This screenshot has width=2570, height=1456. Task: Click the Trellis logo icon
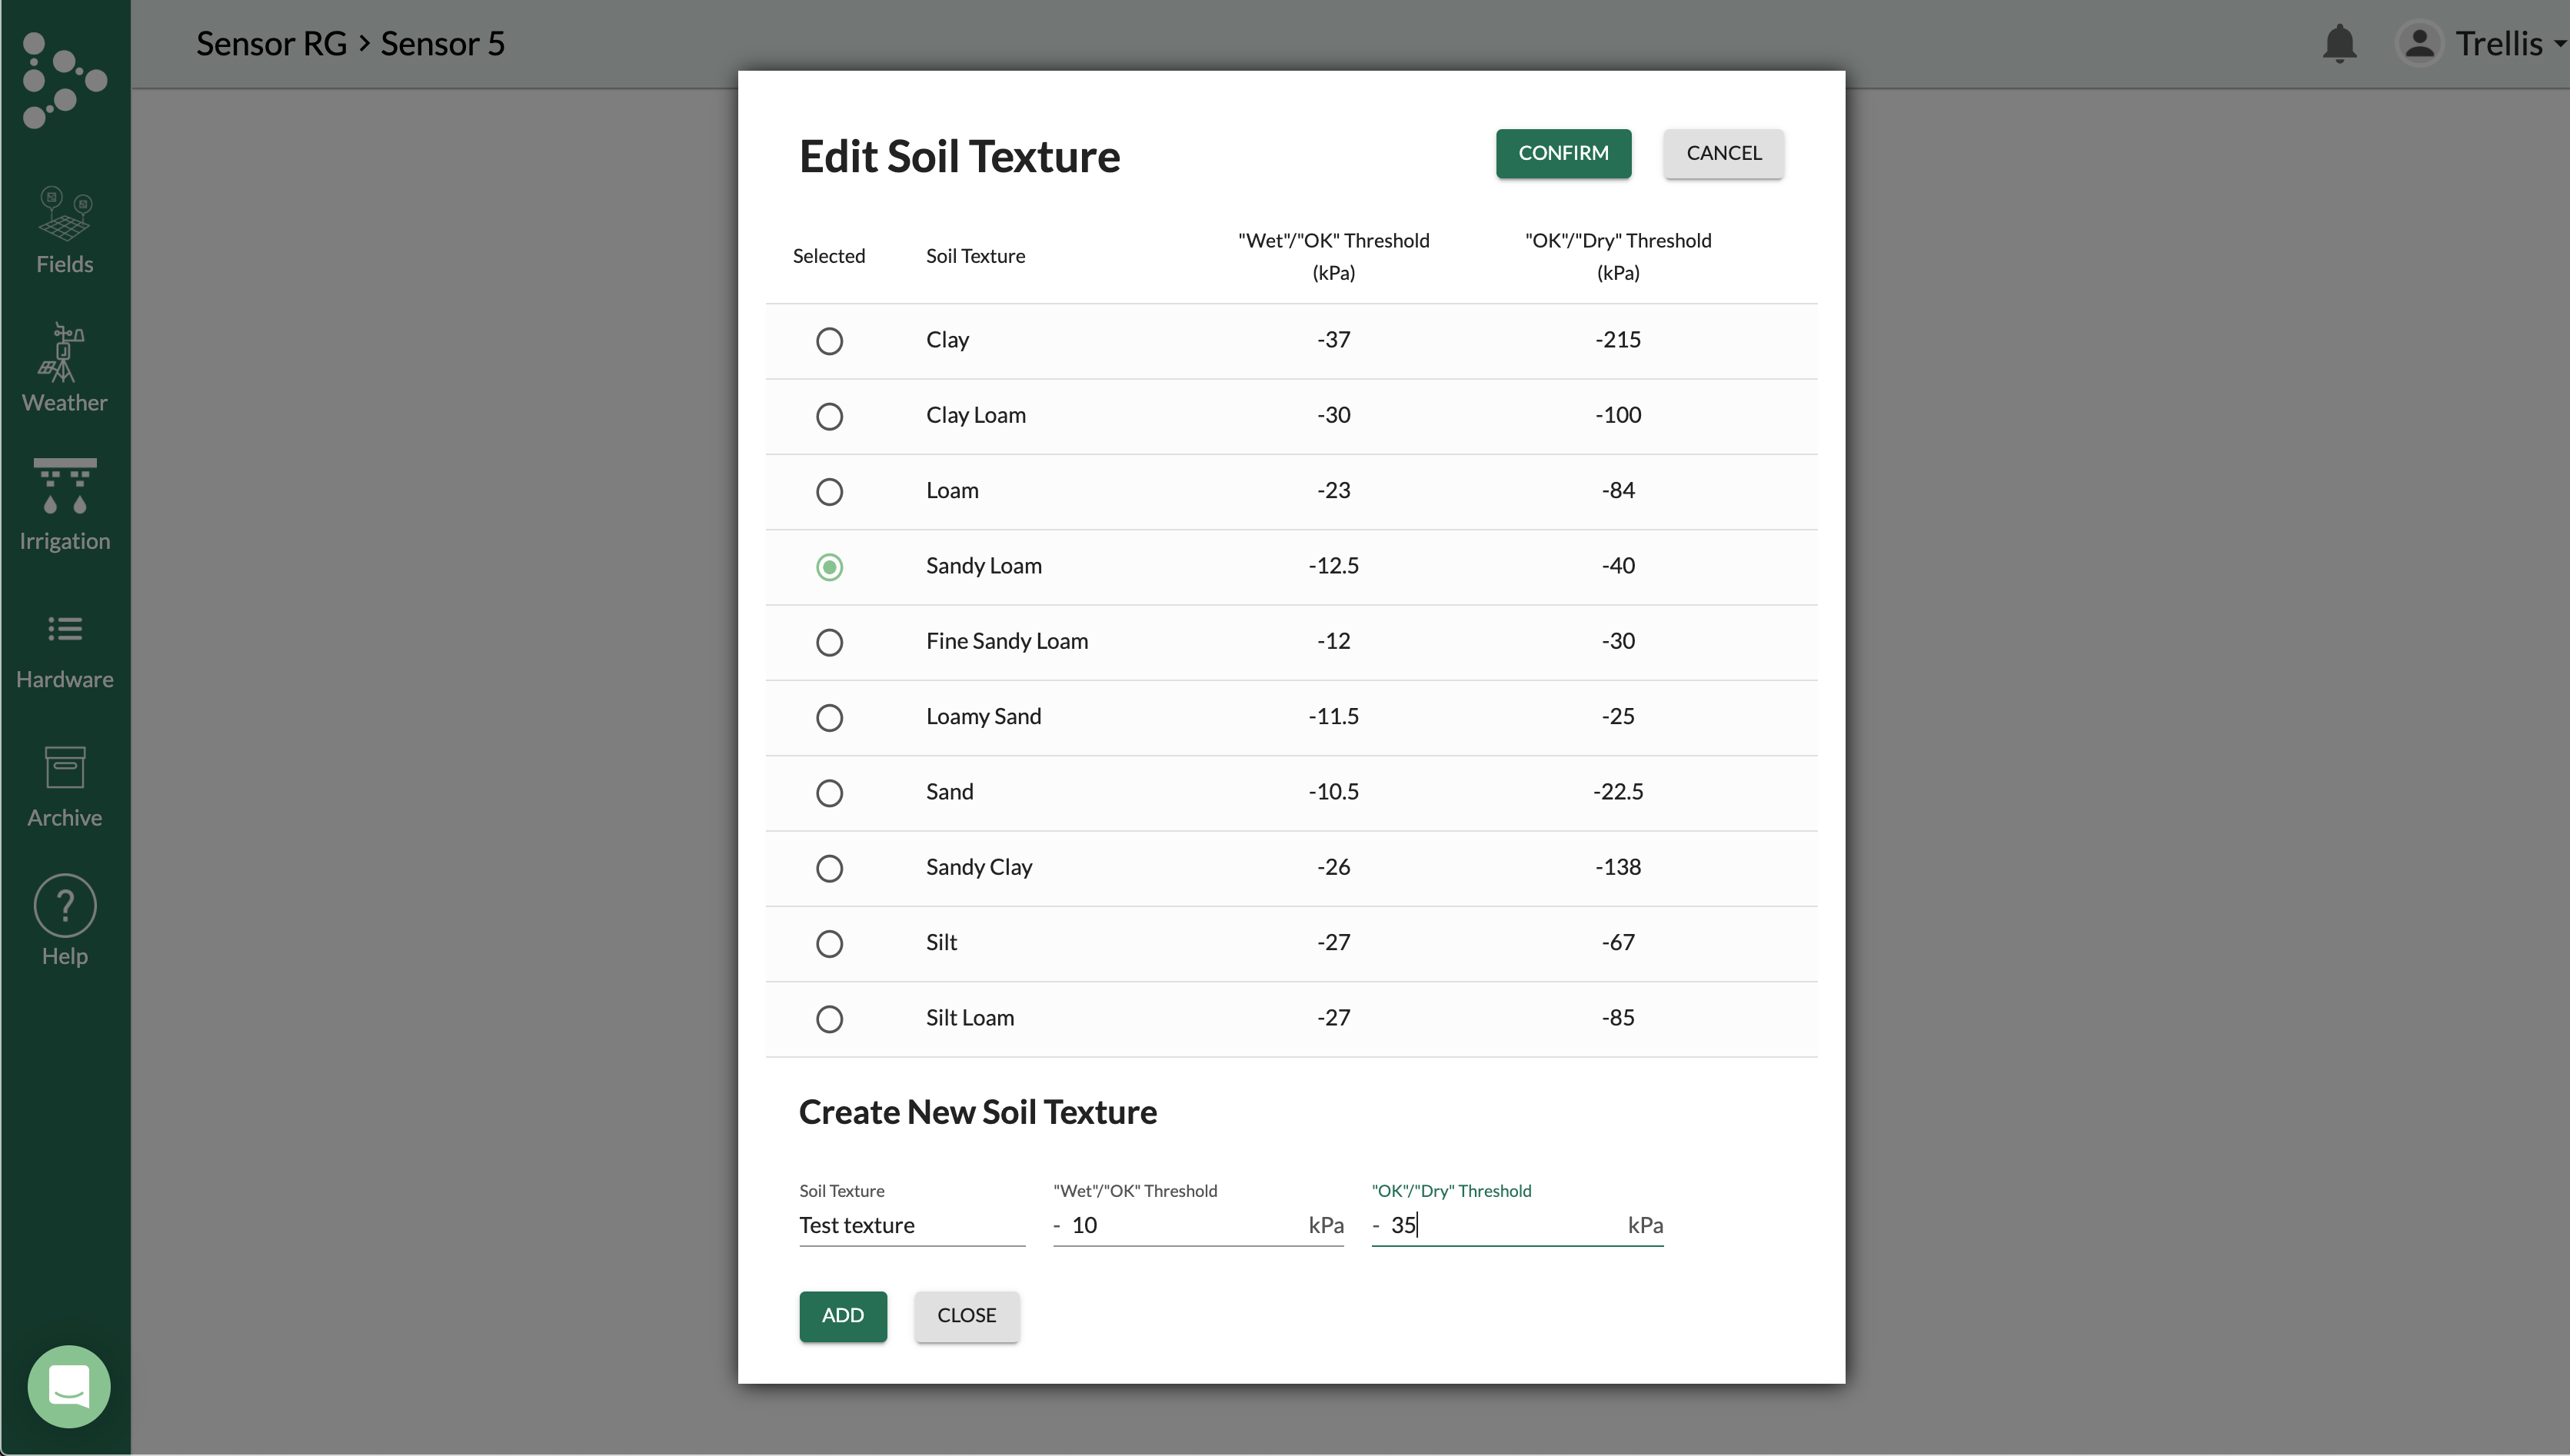(x=64, y=80)
